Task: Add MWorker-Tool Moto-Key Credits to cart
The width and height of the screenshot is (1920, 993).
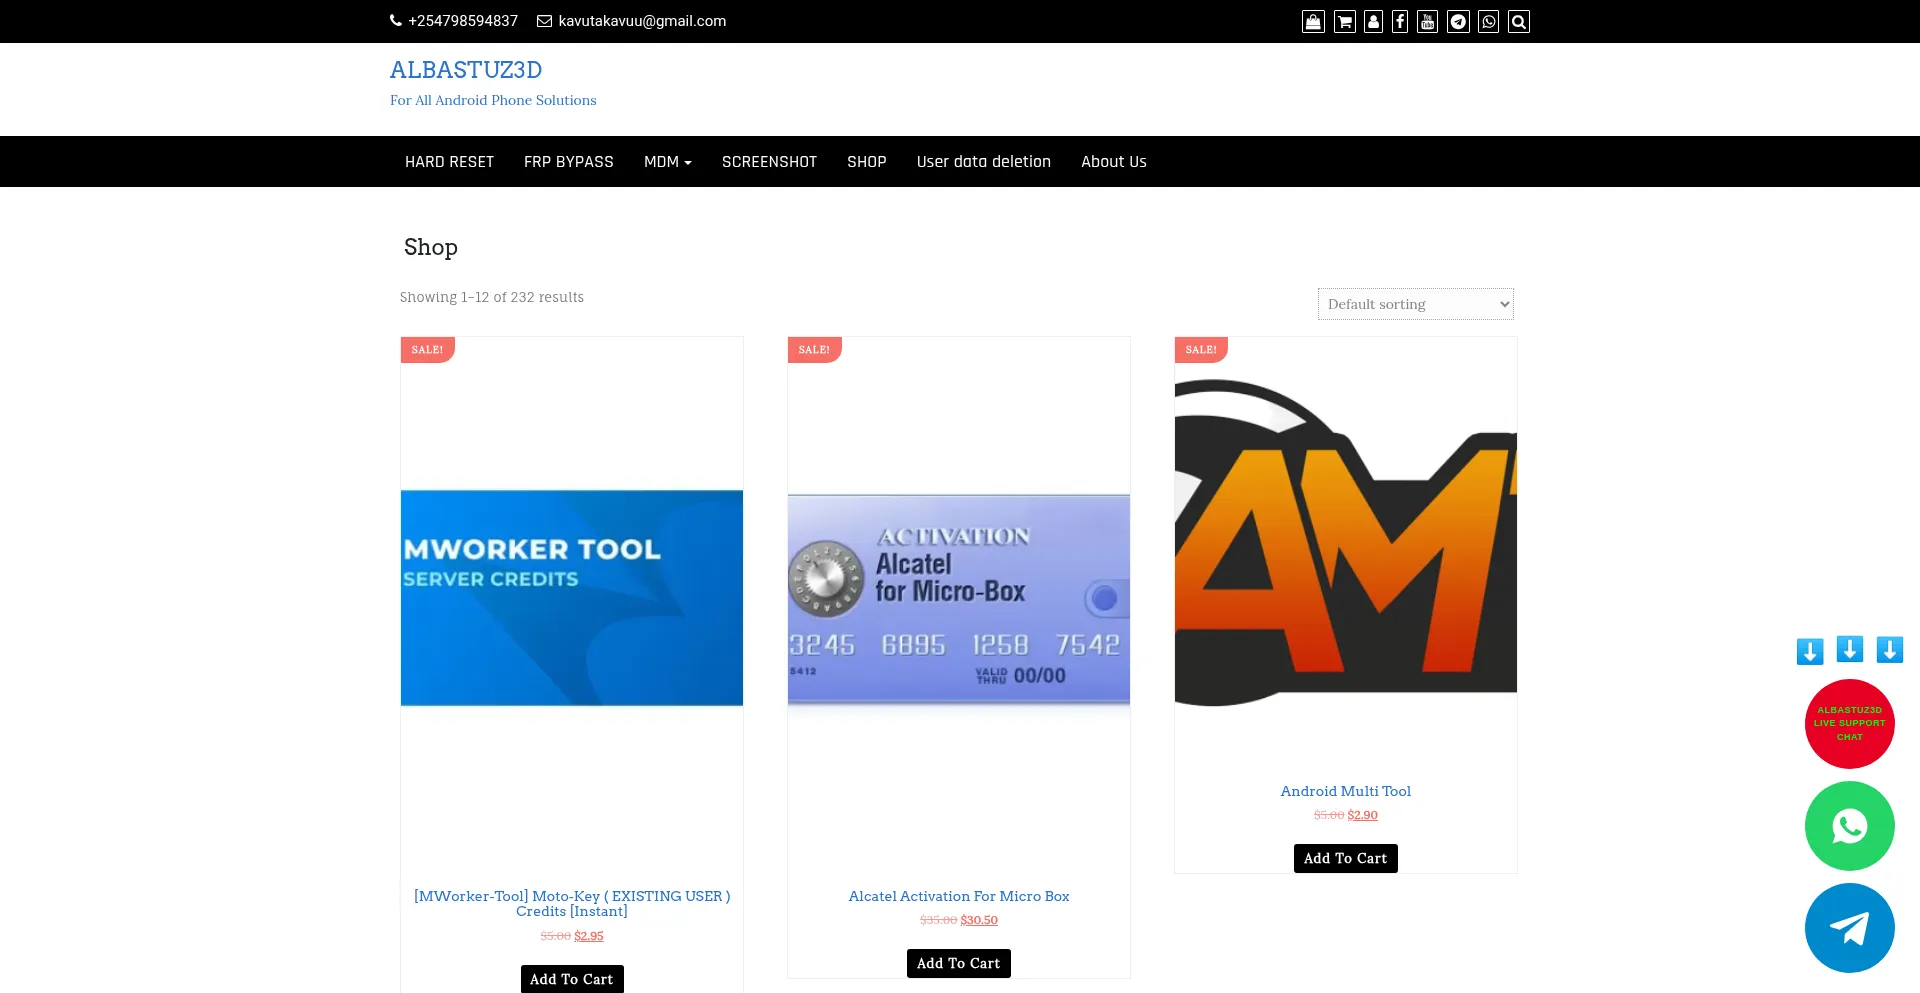Action: click(572, 979)
